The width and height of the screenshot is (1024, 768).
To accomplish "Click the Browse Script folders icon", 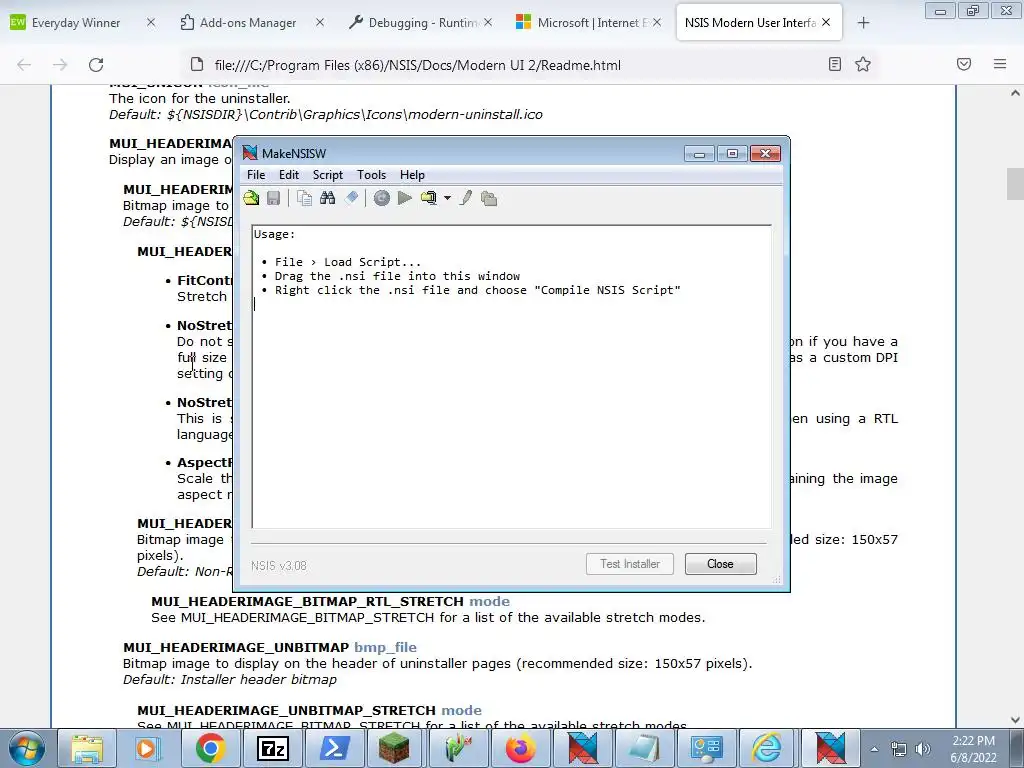I will tap(489, 198).
